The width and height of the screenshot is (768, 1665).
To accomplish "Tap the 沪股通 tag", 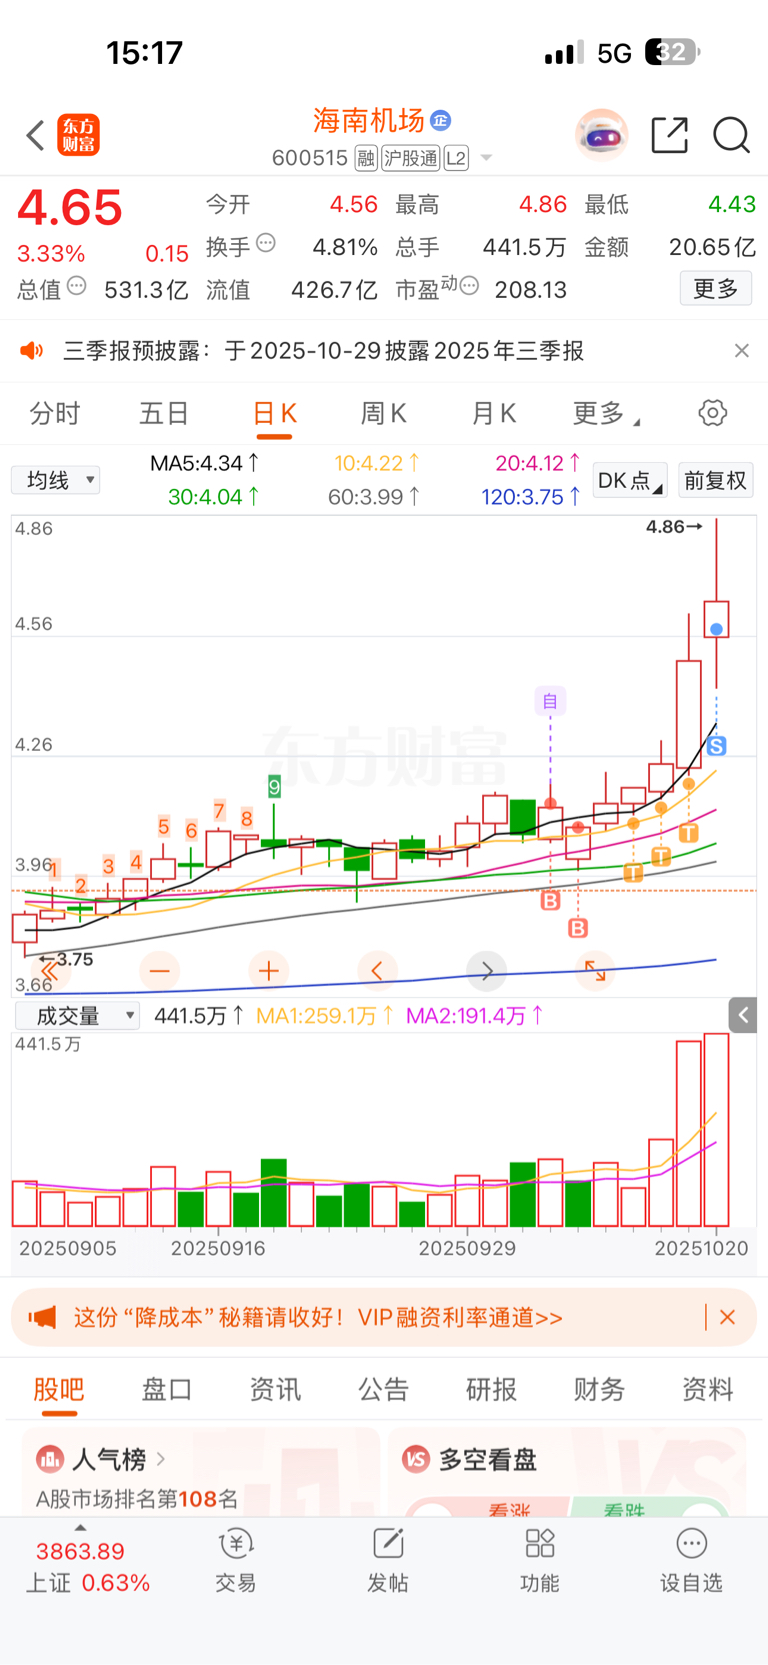I will [410, 158].
